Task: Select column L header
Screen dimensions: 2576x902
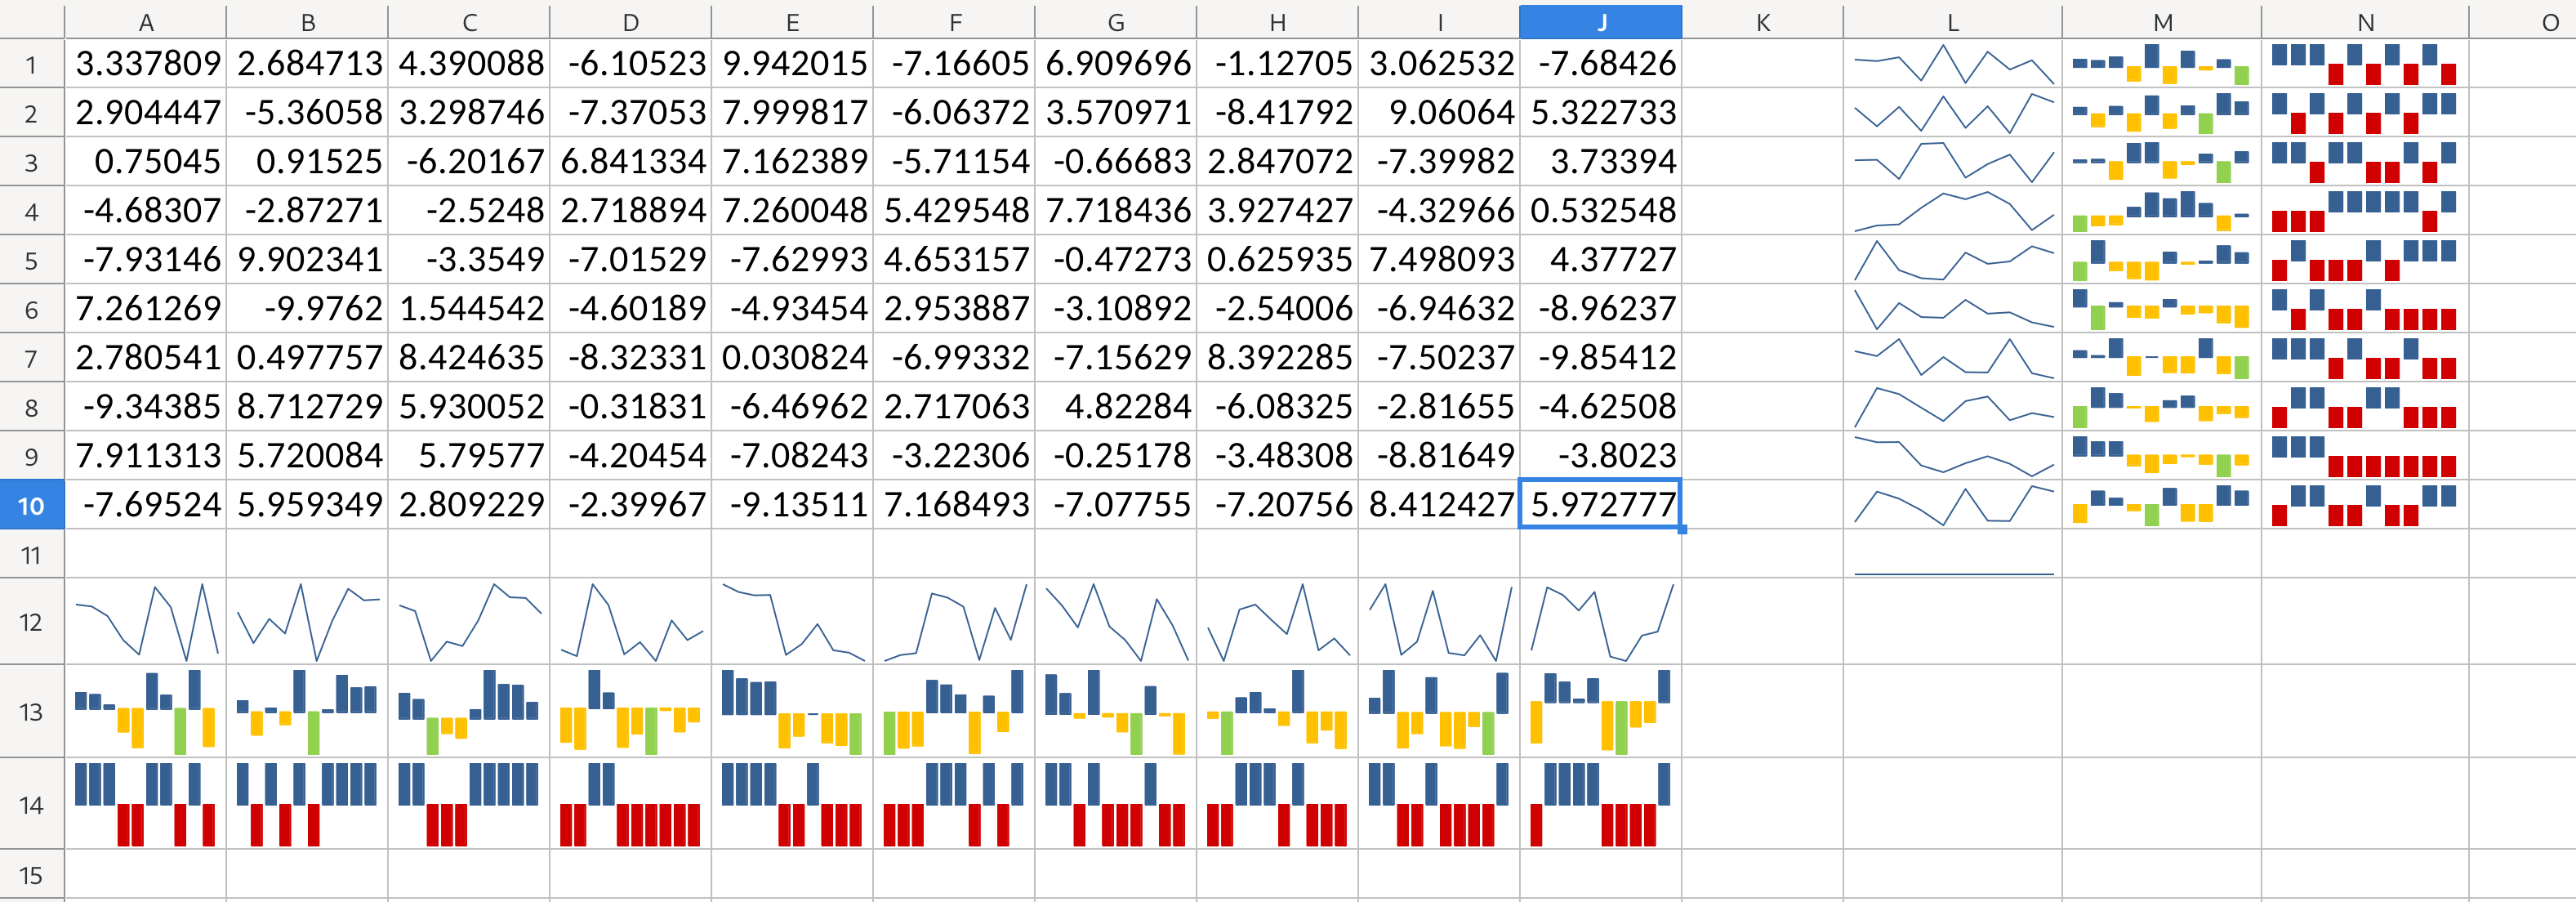Action: tap(1953, 22)
